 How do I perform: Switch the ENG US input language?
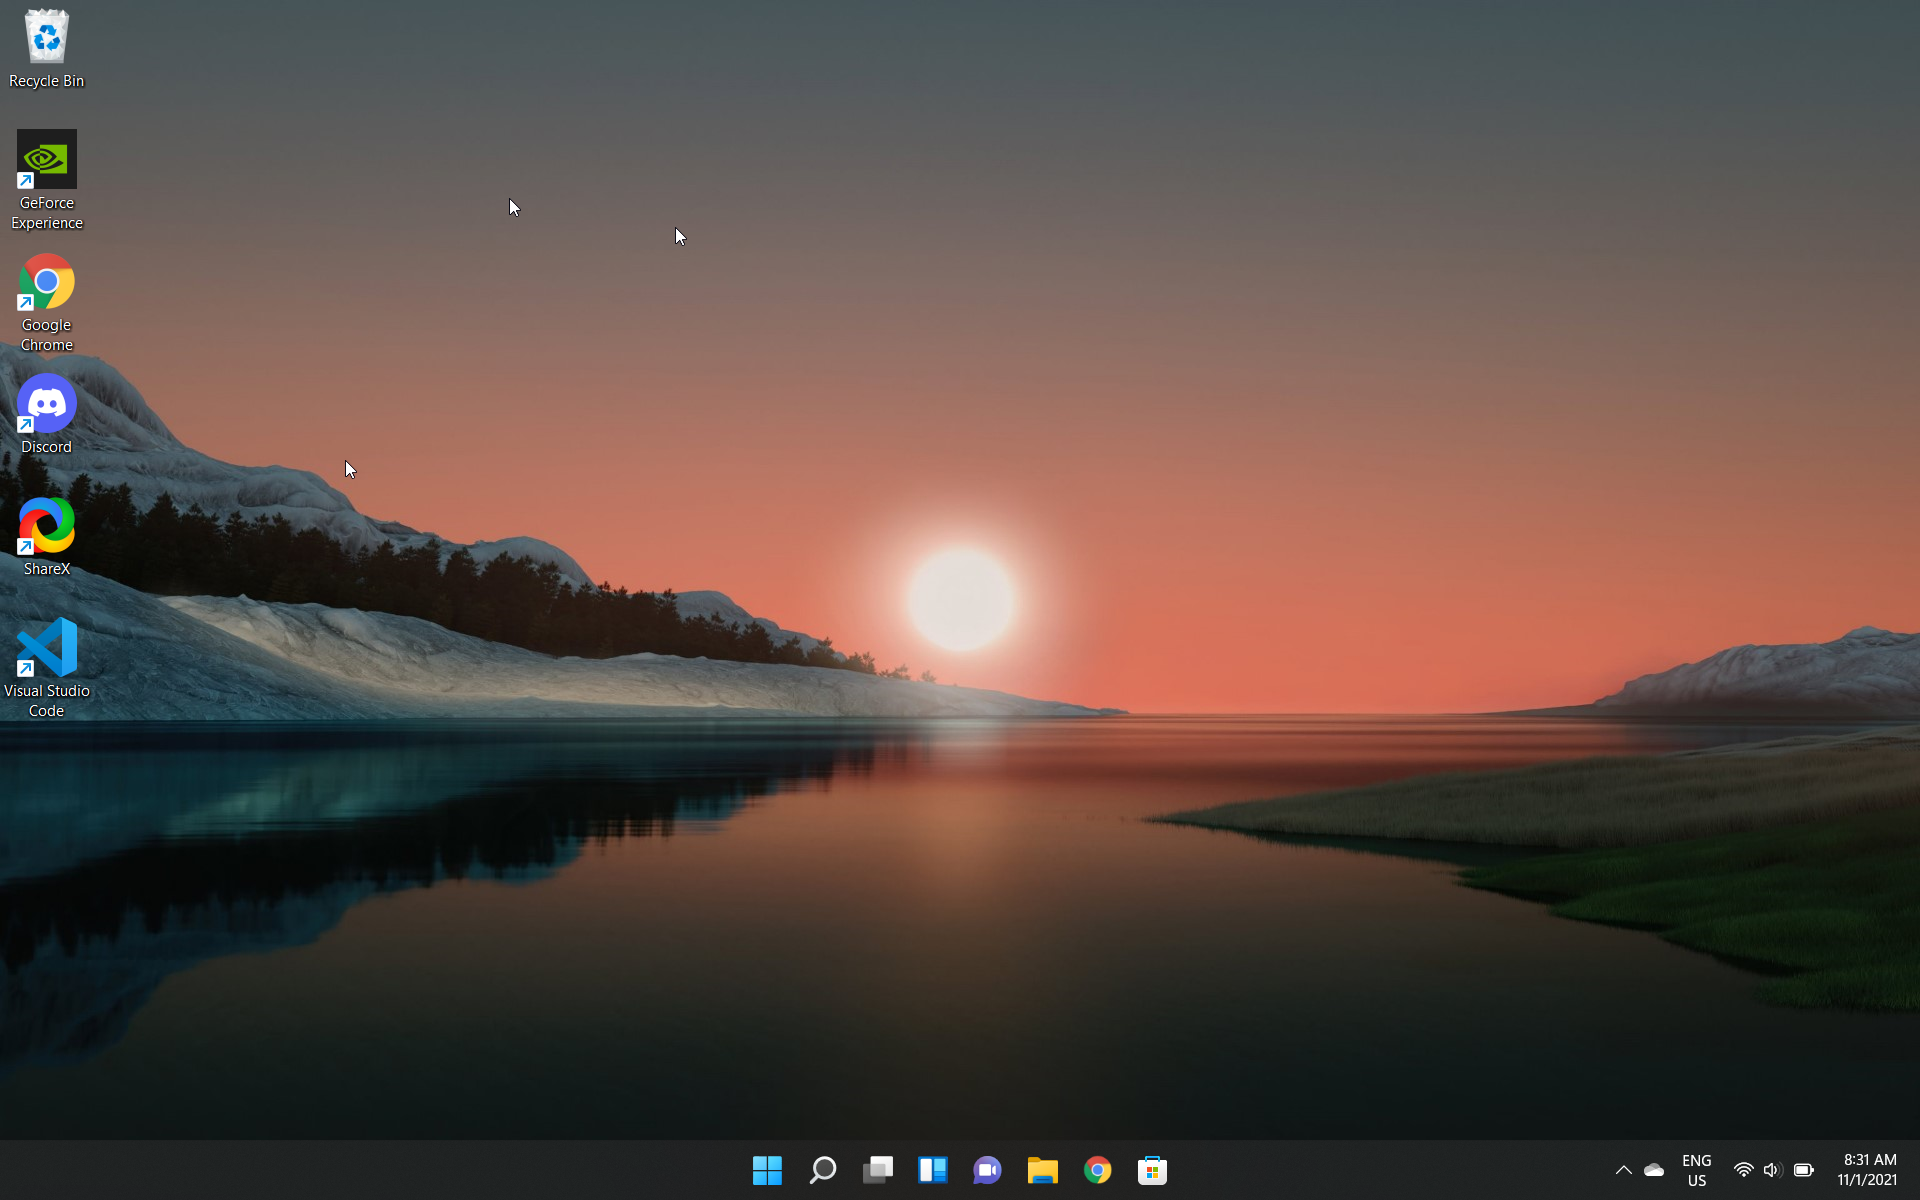click(1696, 1170)
